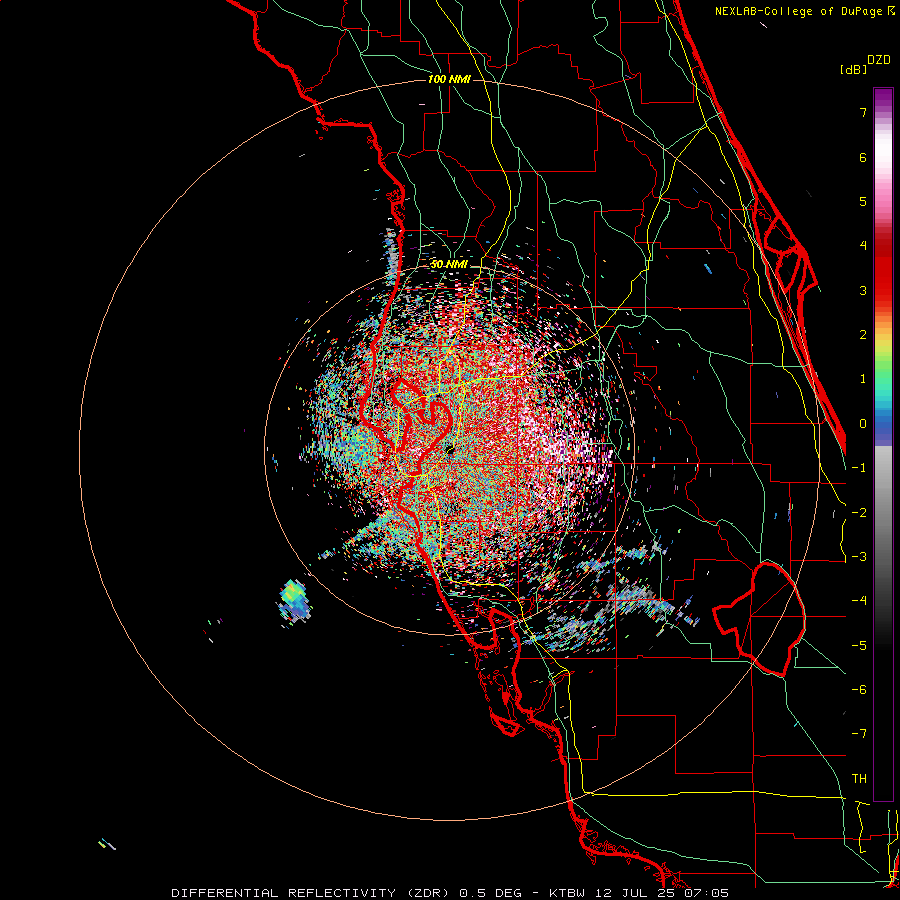
Task: Select the positive 6 dB scale value
Action: pyautogui.click(x=863, y=157)
